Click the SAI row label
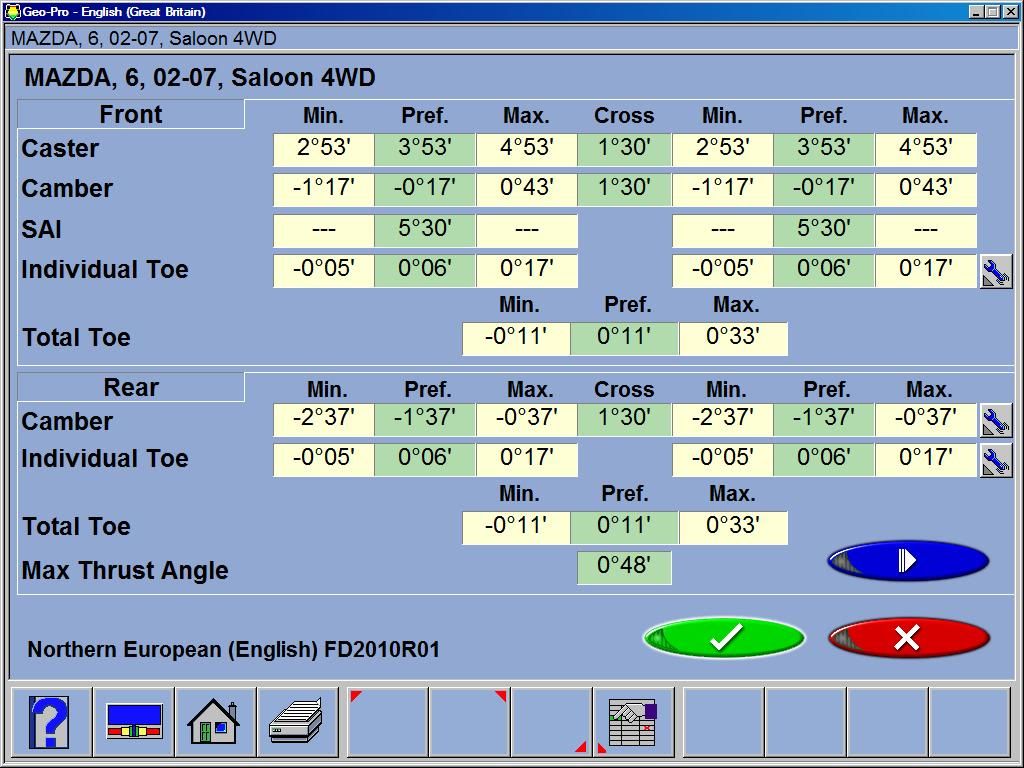1024x768 pixels. coord(41,230)
